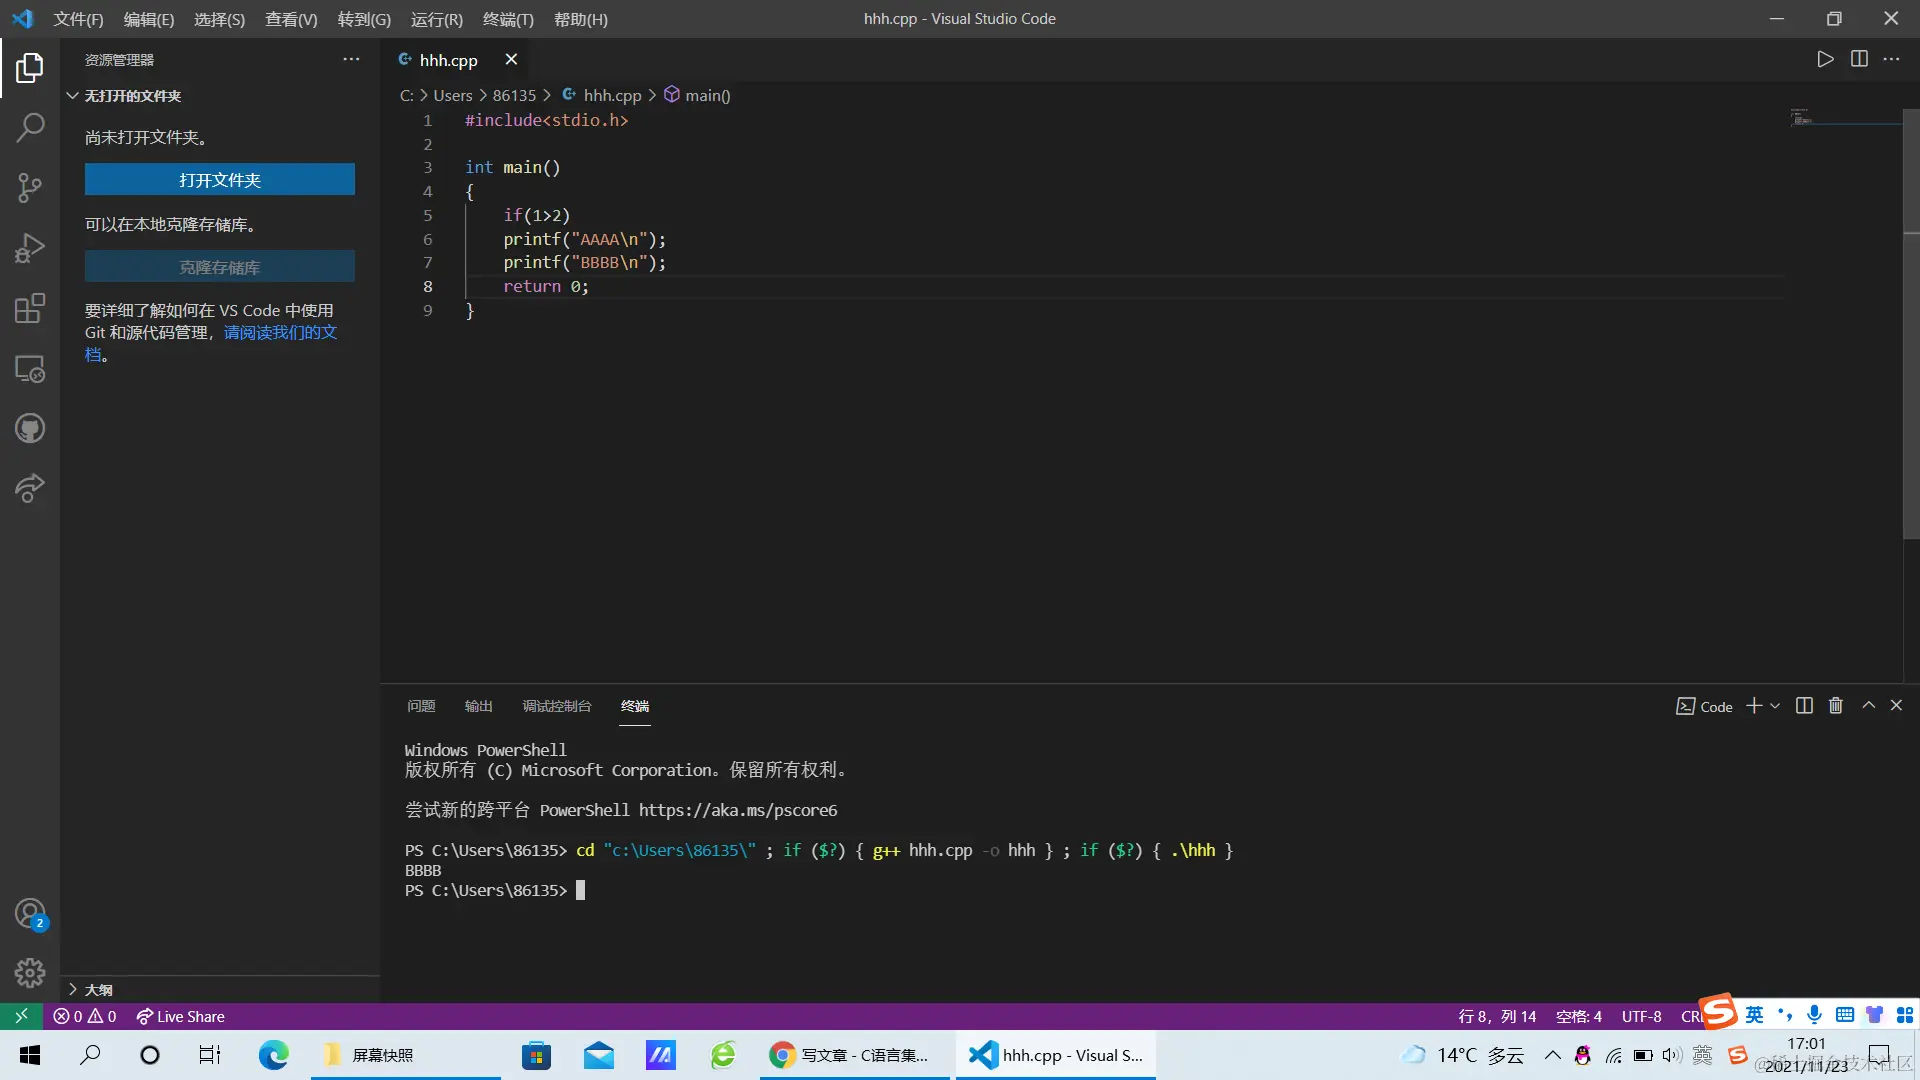The height and width of the screenshot is (1080, 1920).
Task: Open the Source Control view
Action: pyautogui.click(x=30, y=187)
